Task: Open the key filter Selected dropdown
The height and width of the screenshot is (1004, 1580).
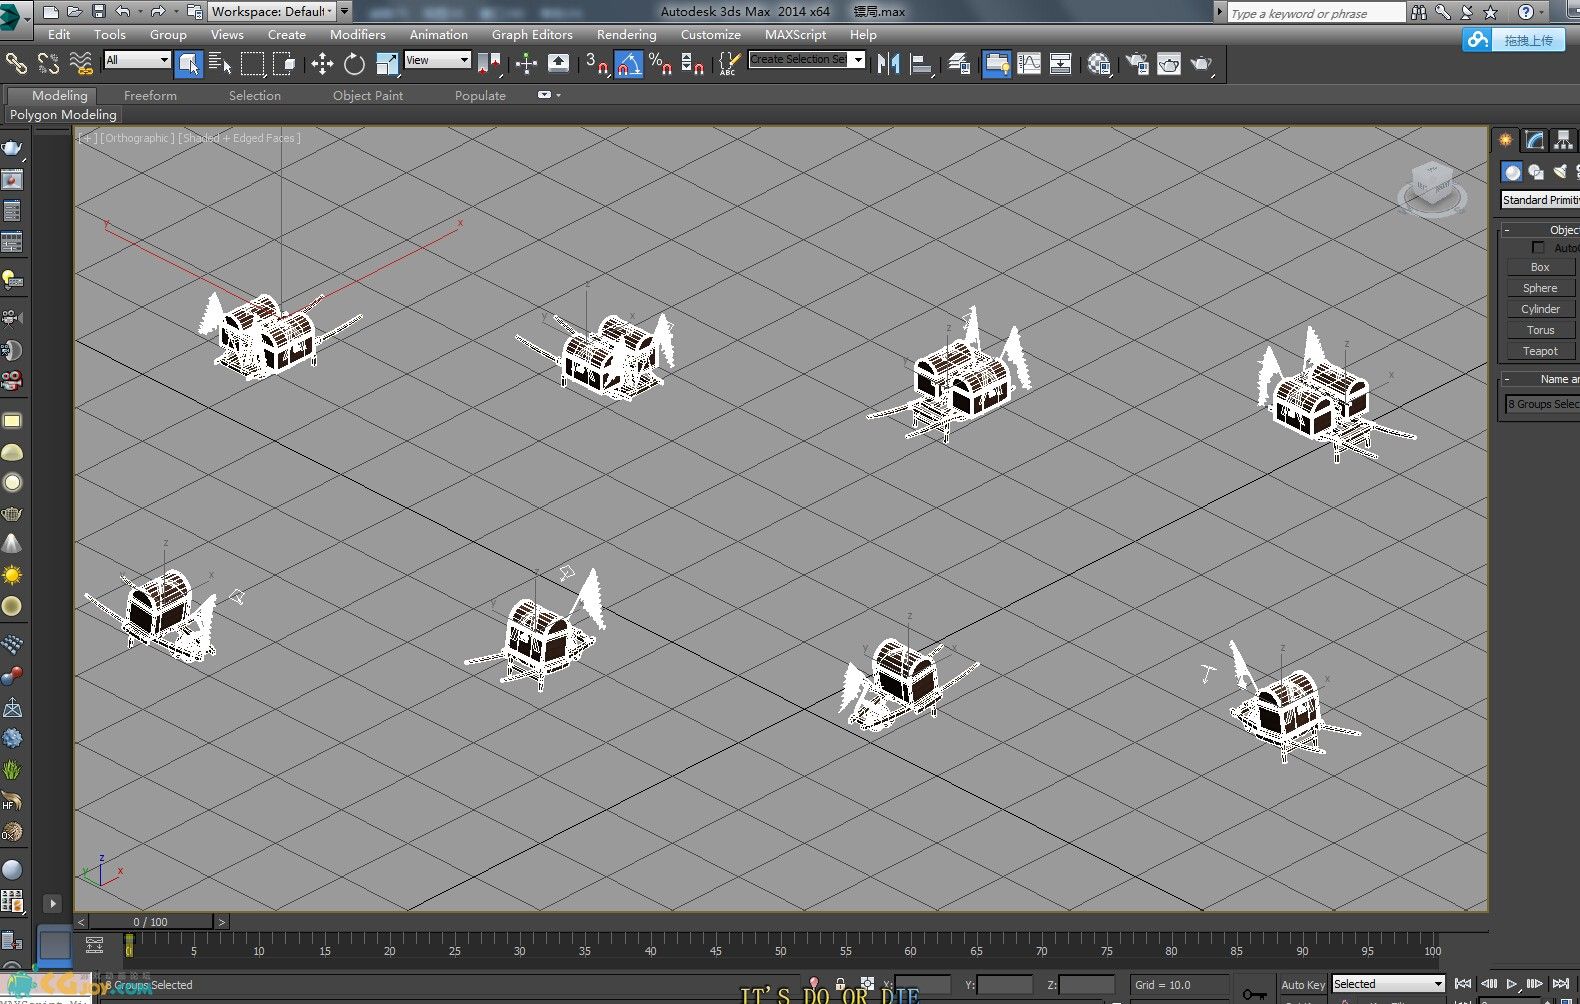Action: (x=1388, y=984)
